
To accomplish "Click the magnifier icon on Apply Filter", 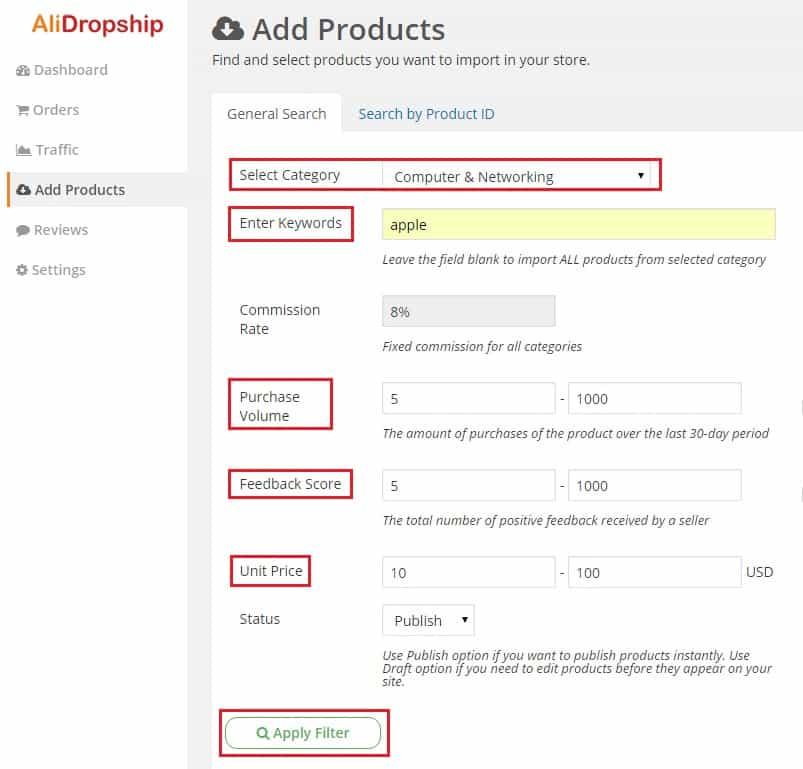I will (262, 733).
